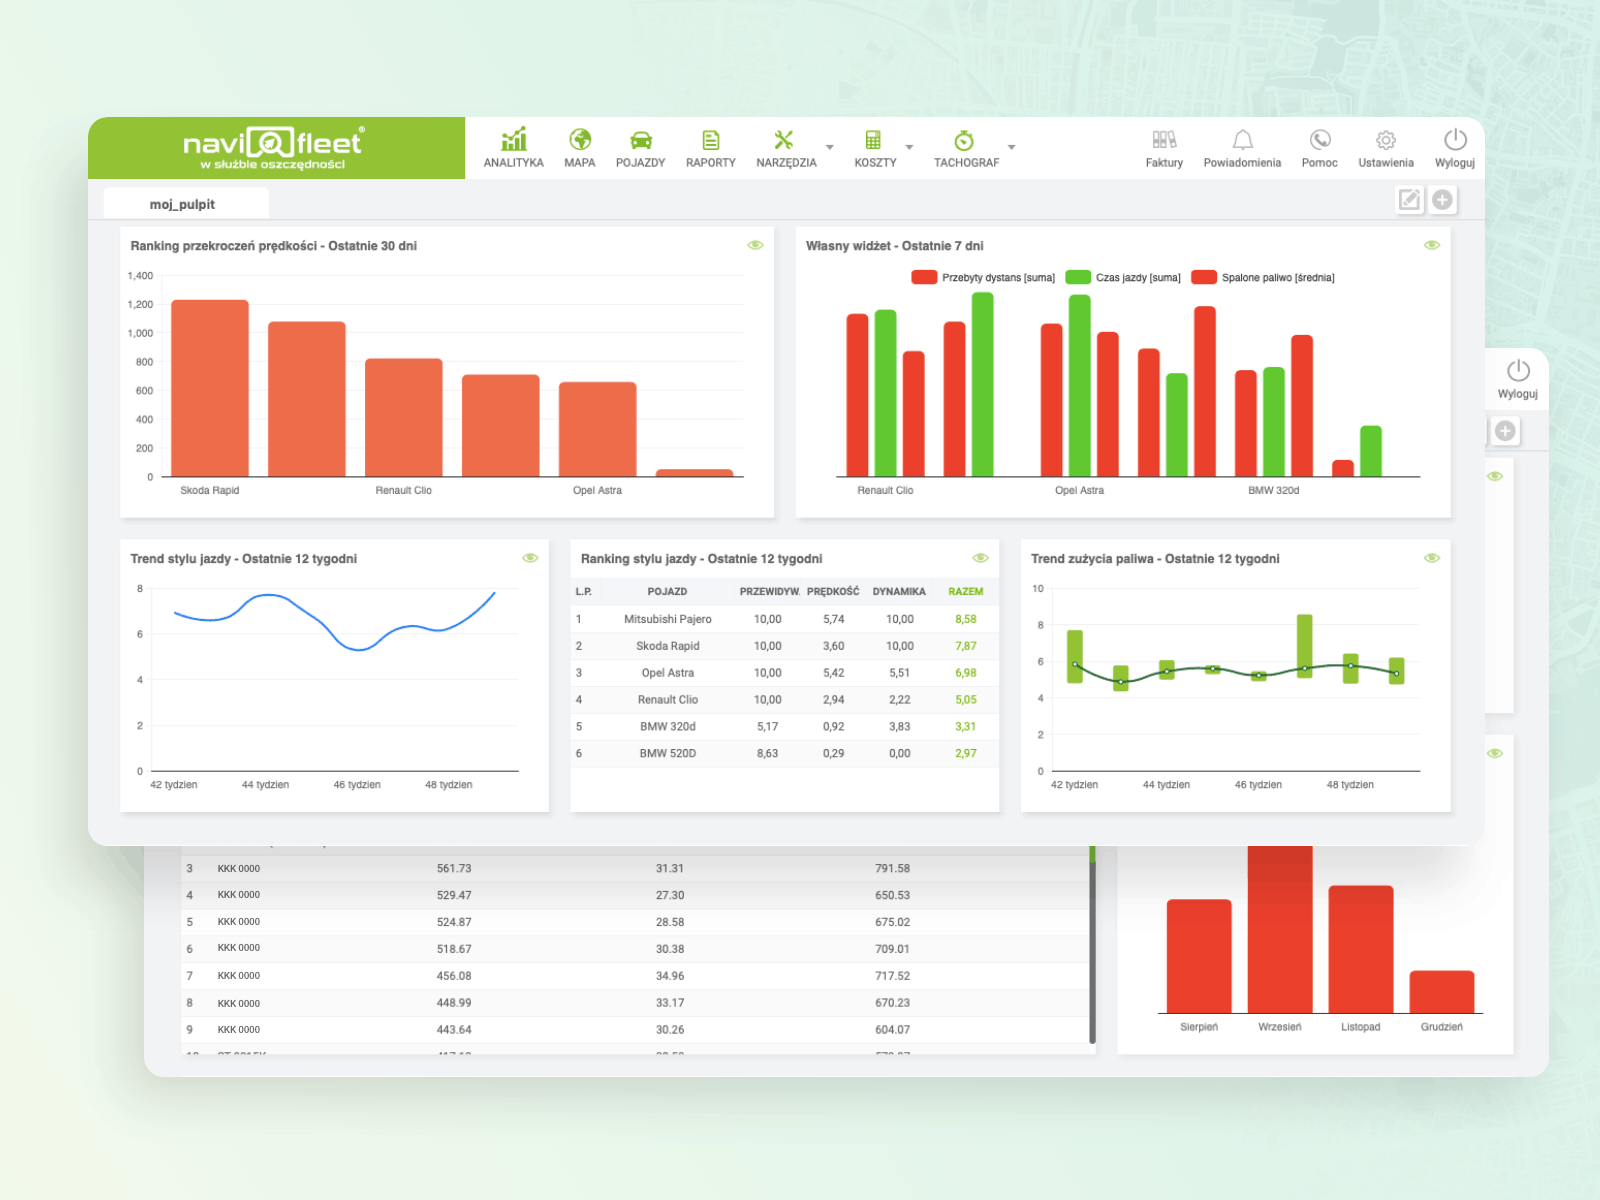The height and width of the screenshot is (1200, 1600).
Task: Sort table by PRĘDKOŚĆ column header
Action: pos(833,592)
